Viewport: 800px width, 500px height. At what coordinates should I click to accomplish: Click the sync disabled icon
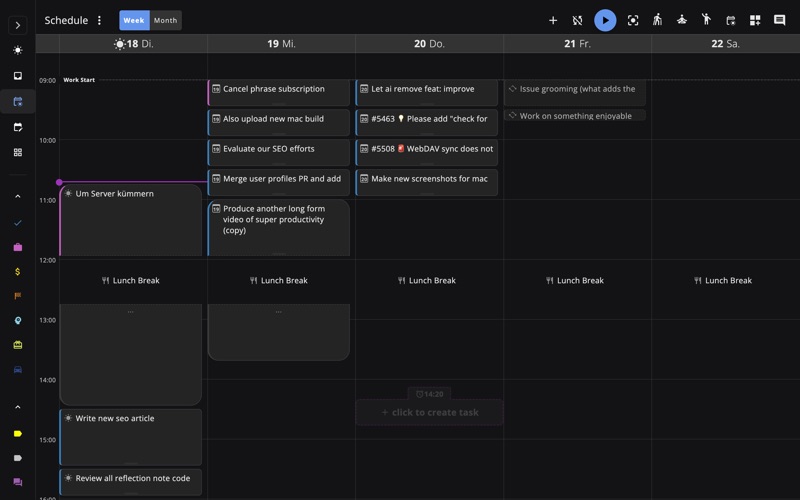click(578, 20)
